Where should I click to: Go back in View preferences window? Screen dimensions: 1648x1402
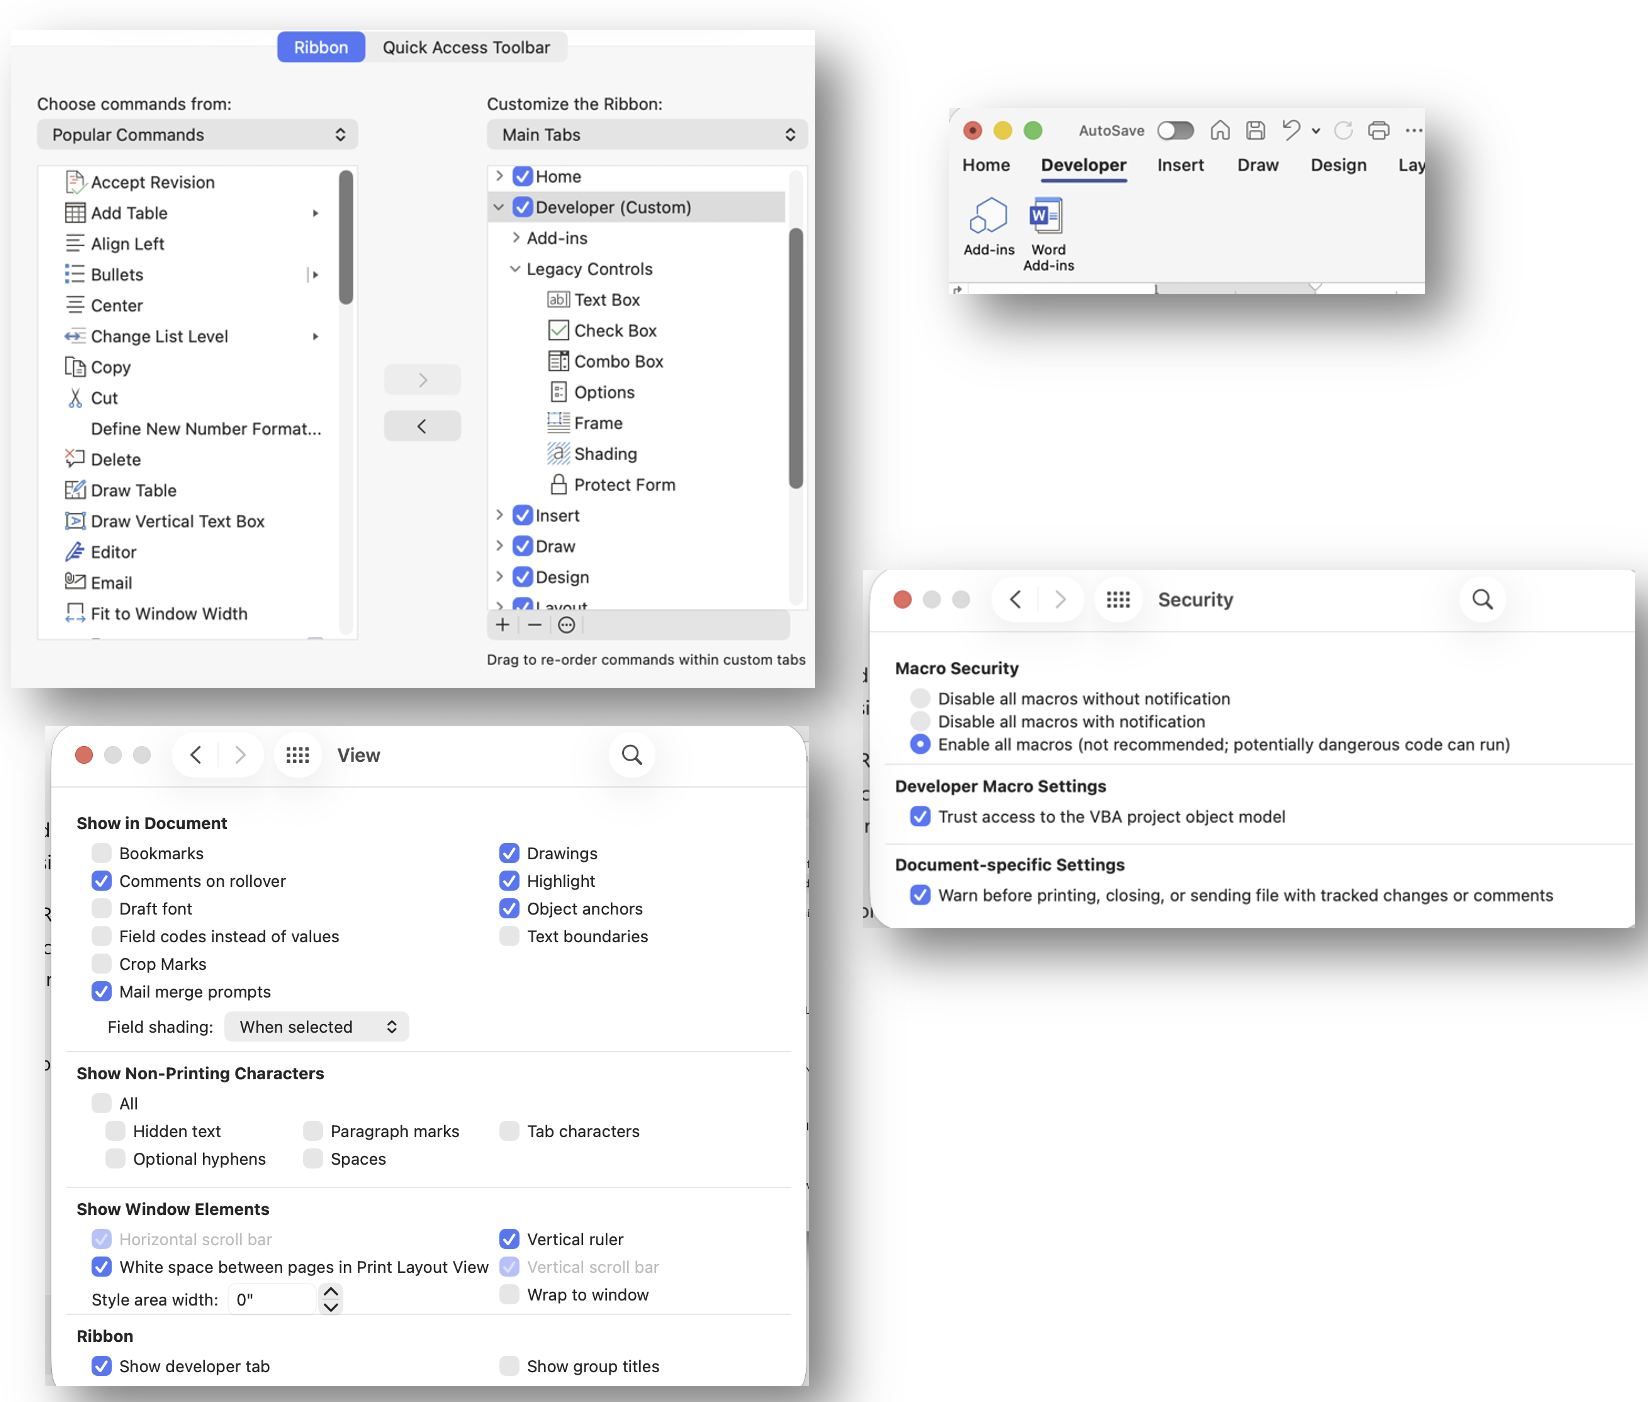click(x=196, y=755)
